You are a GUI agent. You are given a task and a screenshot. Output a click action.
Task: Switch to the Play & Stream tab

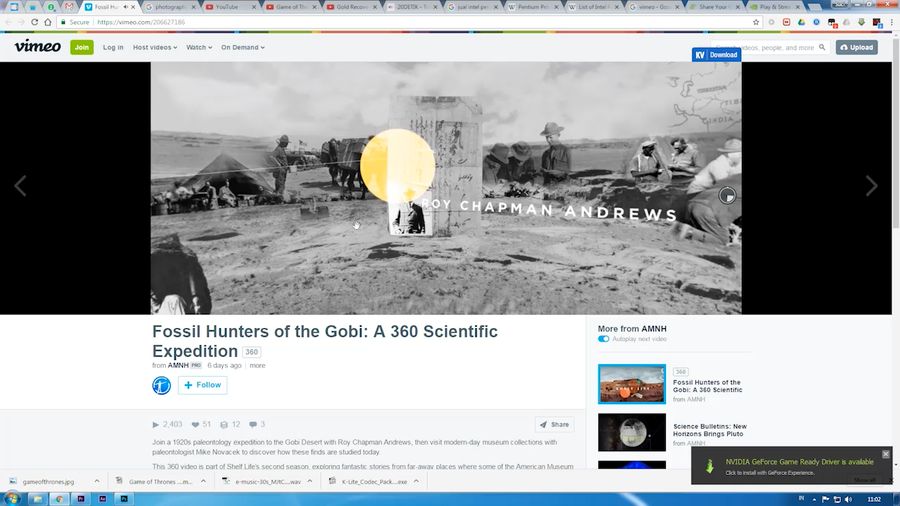[774, 7]
